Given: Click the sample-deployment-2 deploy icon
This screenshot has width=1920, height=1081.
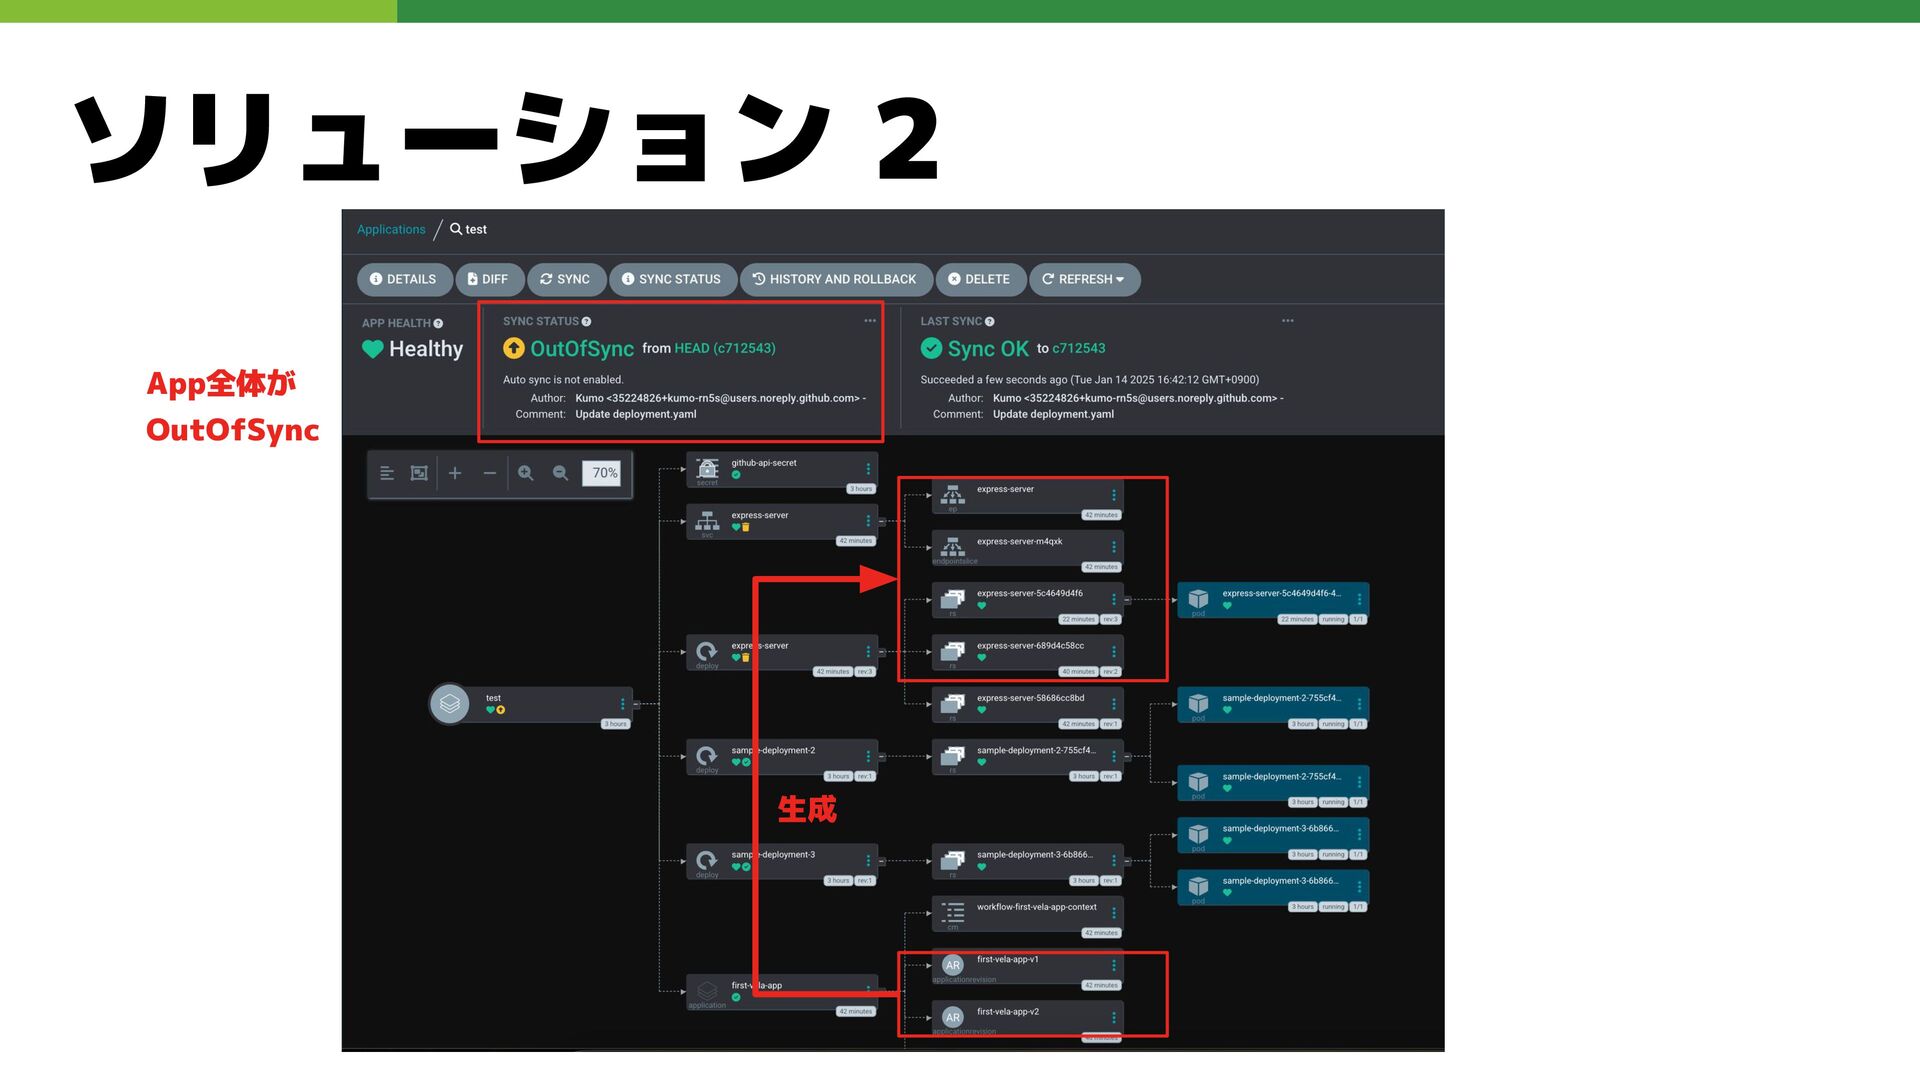Looking at the screenshot, I should click(707, 755).
